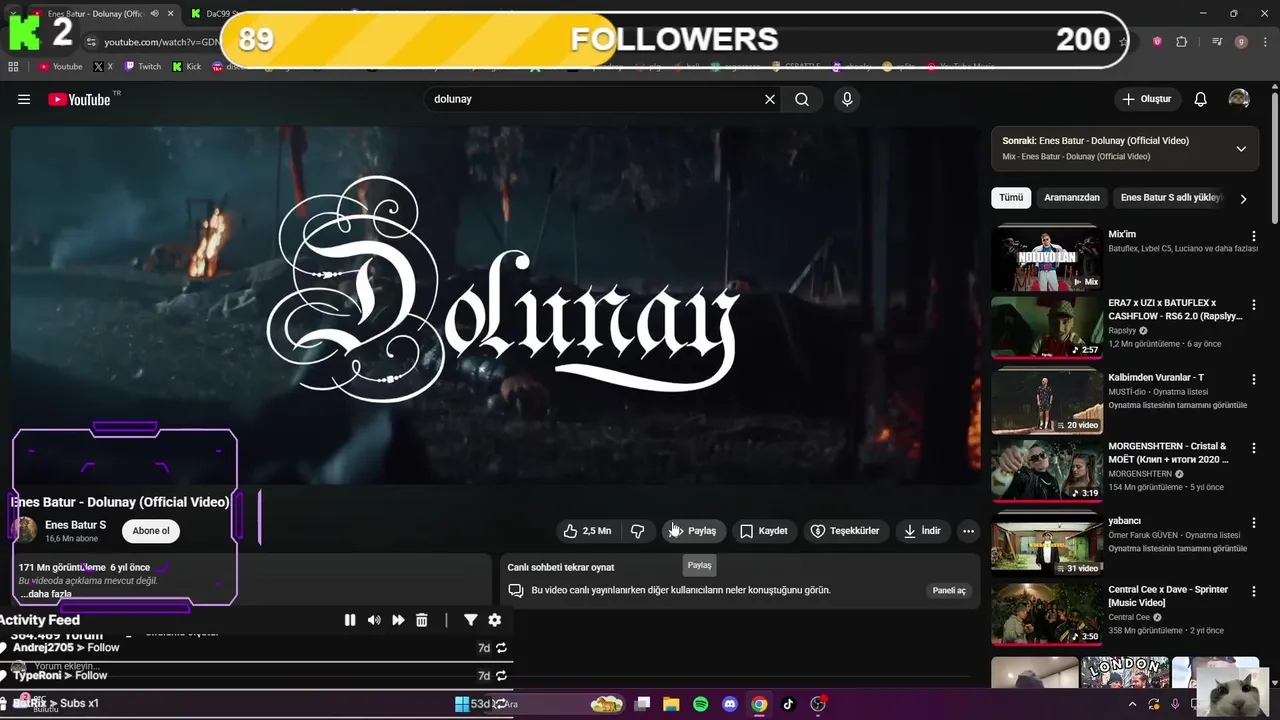This screenshot has height=720, width=1280.
Task: Skip alert in the Activity Feed
Action: (x=398, y=620)
